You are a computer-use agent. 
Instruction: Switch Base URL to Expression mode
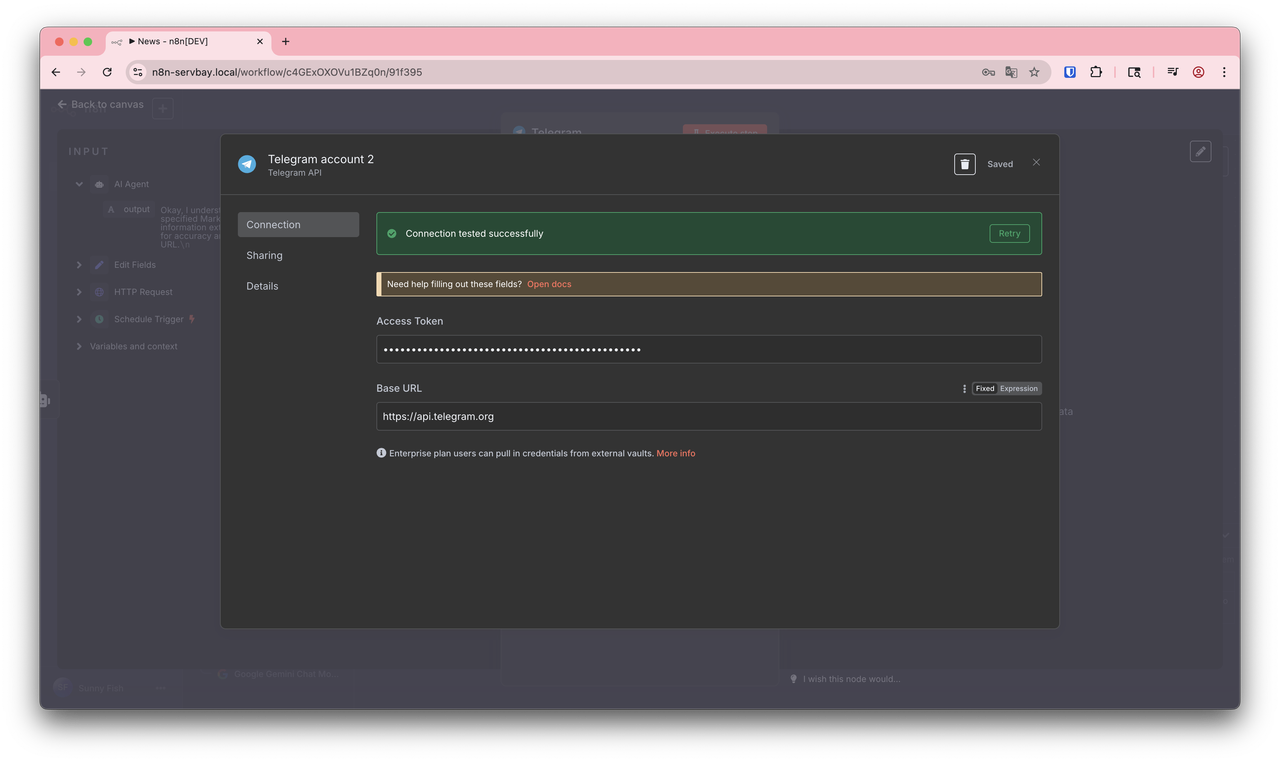[1019, 389]
